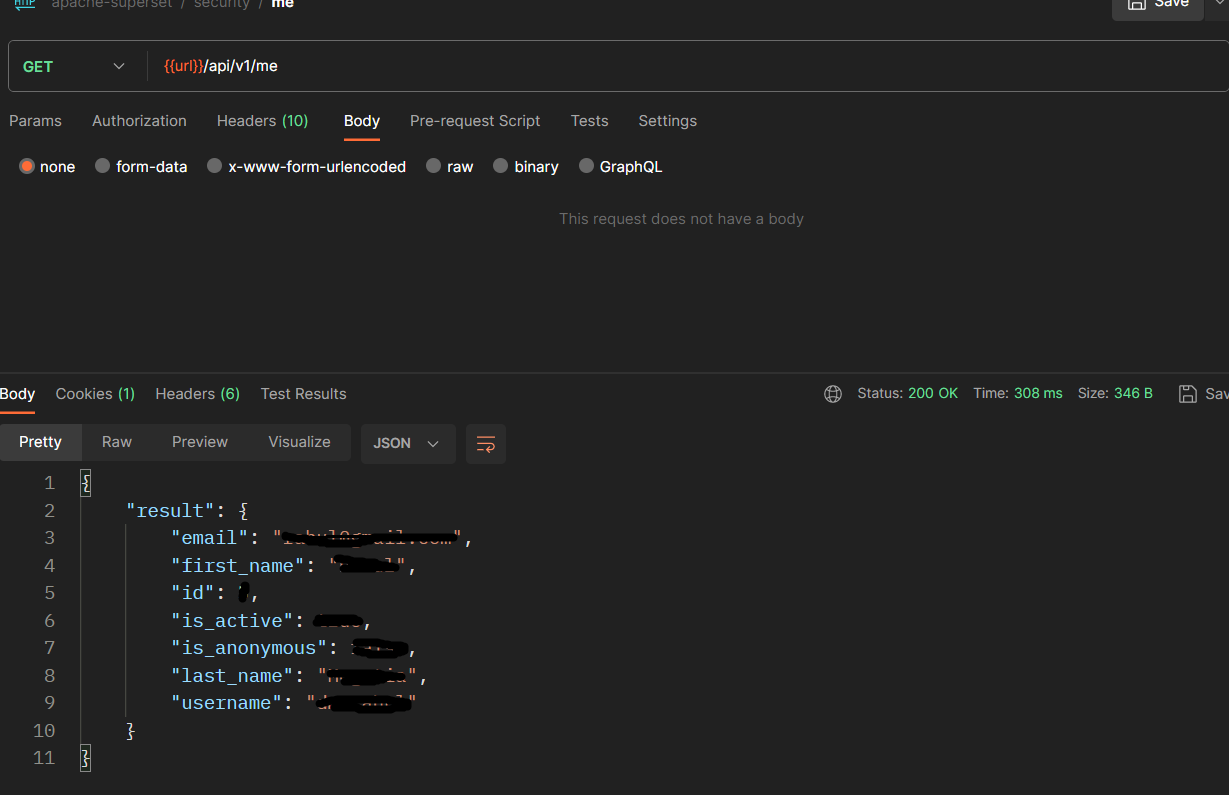Click the Time: 308 ms text
The height and width of the screenshot is (795, 1229).
coord(1018,394)
